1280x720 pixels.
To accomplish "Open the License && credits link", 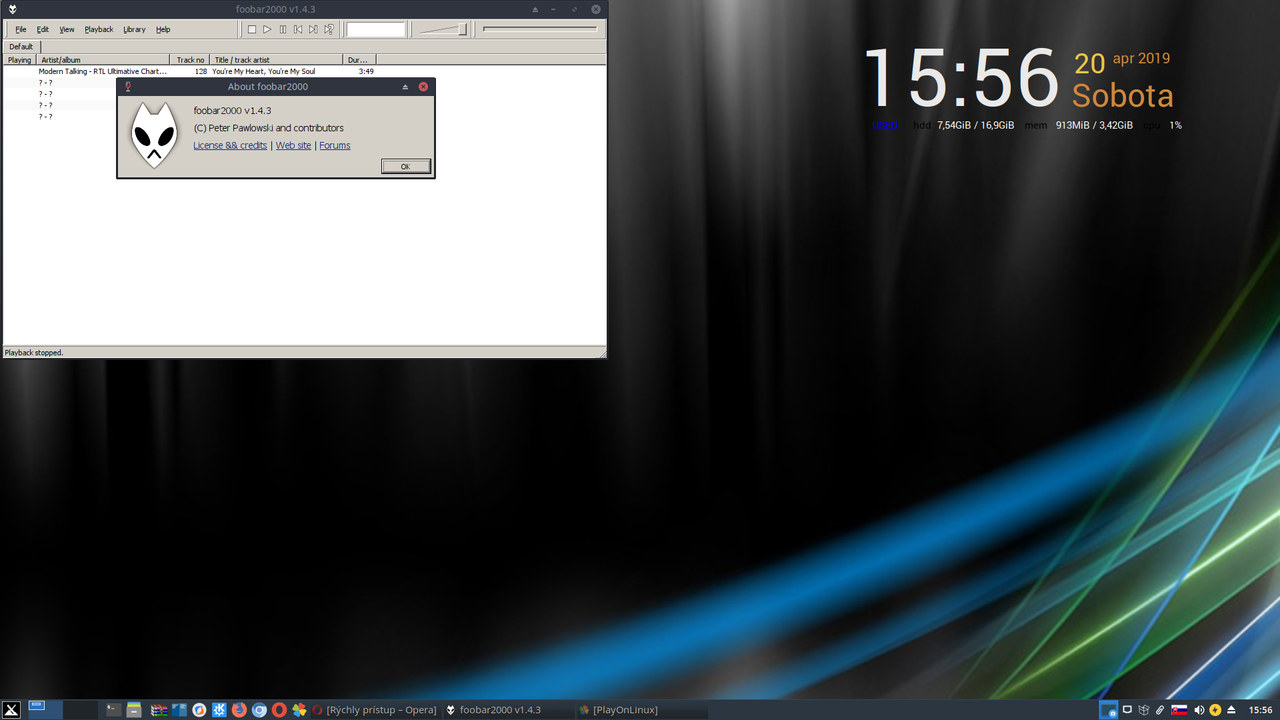I will (x=230, y=145).
